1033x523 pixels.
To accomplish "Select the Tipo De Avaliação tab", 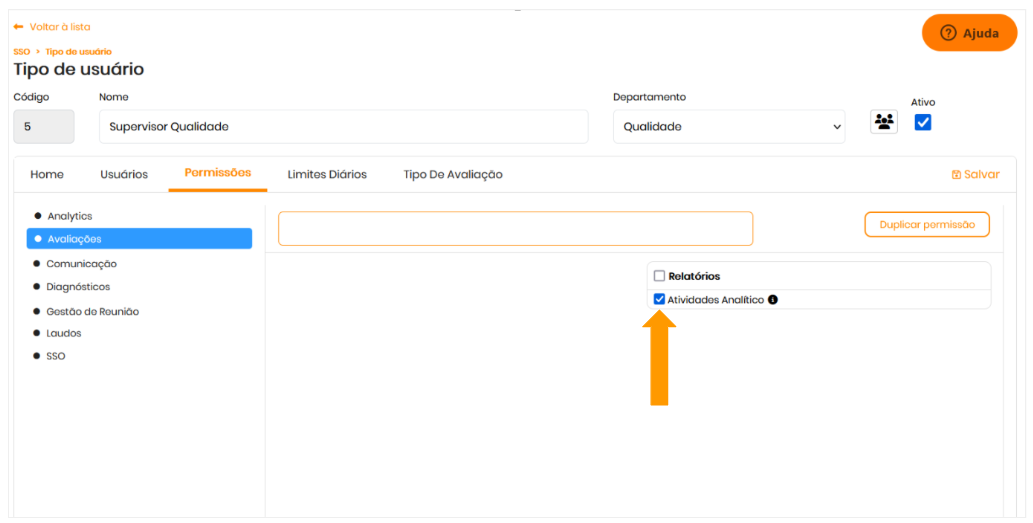I will (453, 174).
